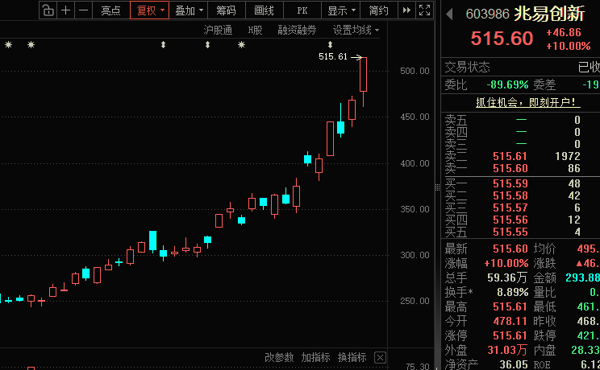
Task: Click the star event marker under H股
Action: tap(241, 45)
